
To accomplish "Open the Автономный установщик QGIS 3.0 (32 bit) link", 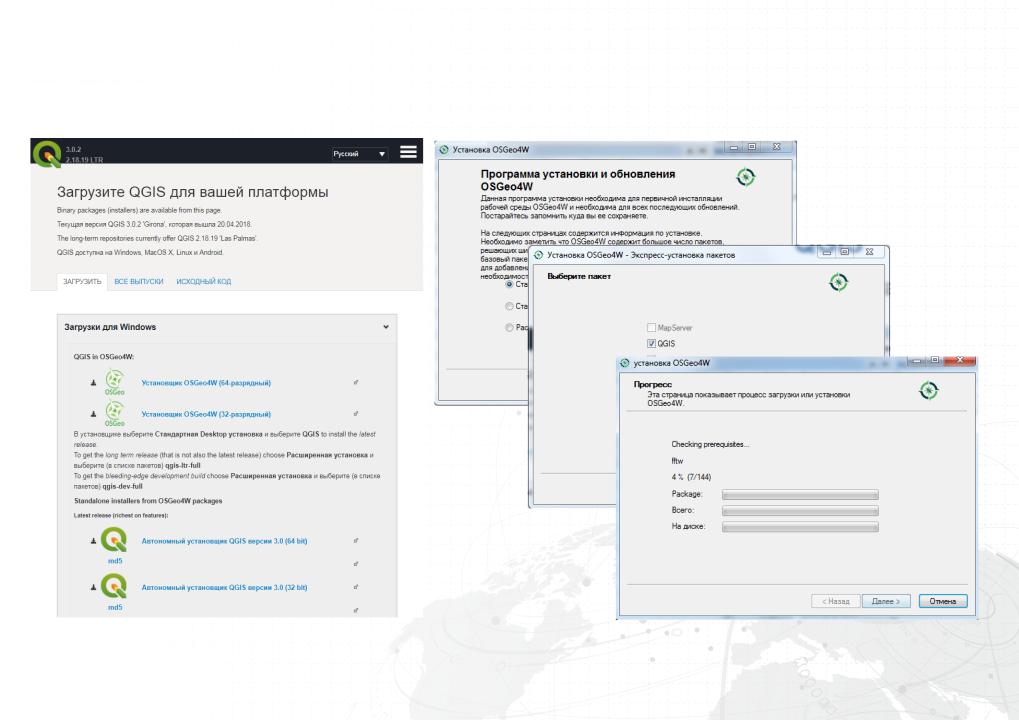I will click(x=224, y=587).
